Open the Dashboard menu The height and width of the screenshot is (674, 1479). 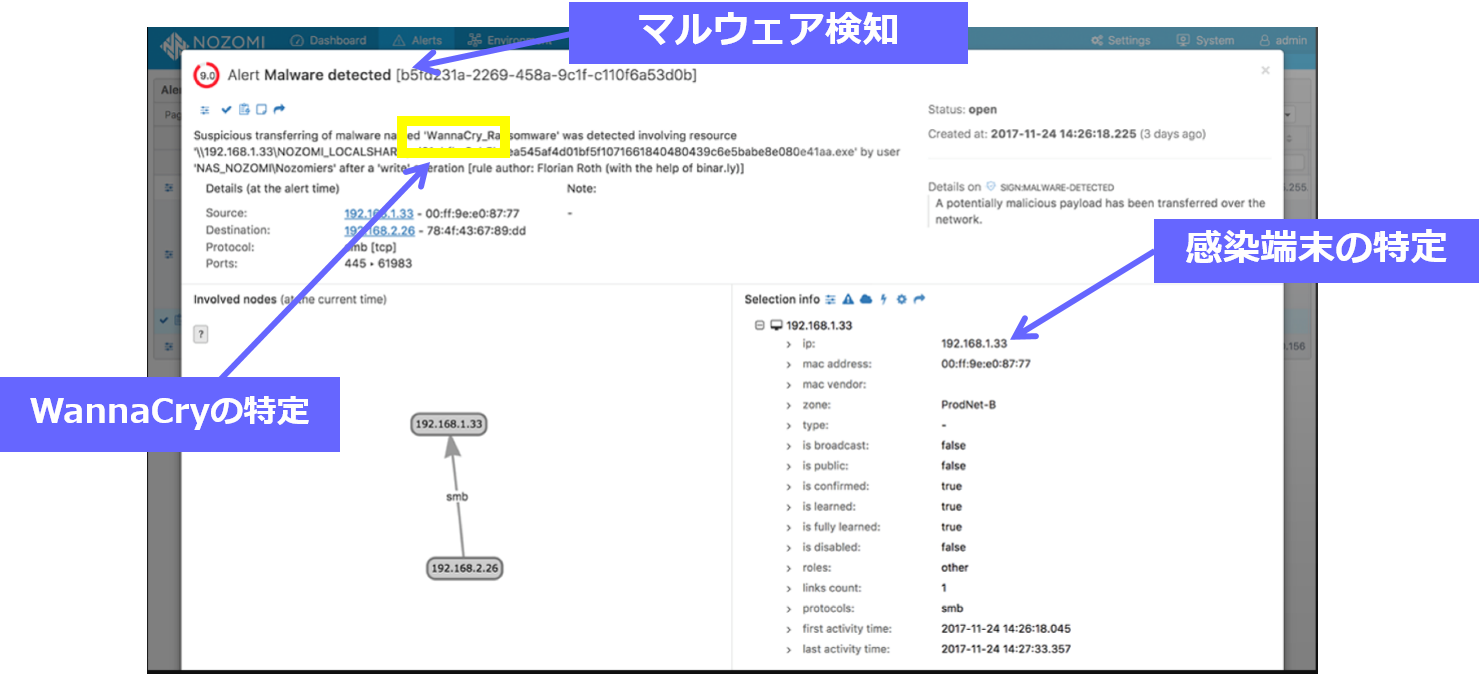[x=328, y=41]
